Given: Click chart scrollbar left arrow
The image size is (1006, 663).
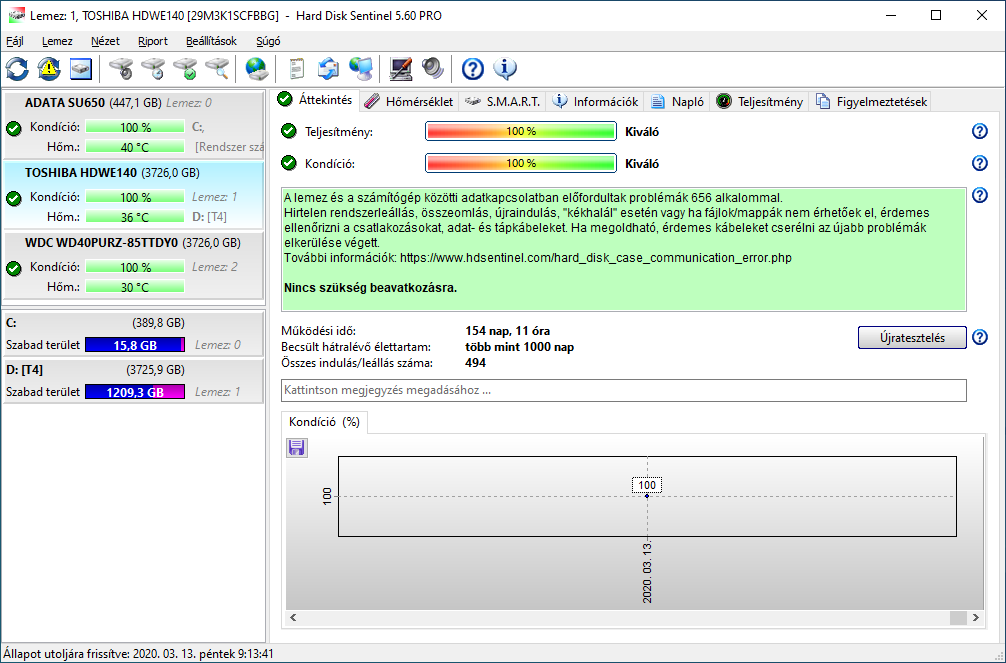Looking at the screenshot, I should [293, 617].
